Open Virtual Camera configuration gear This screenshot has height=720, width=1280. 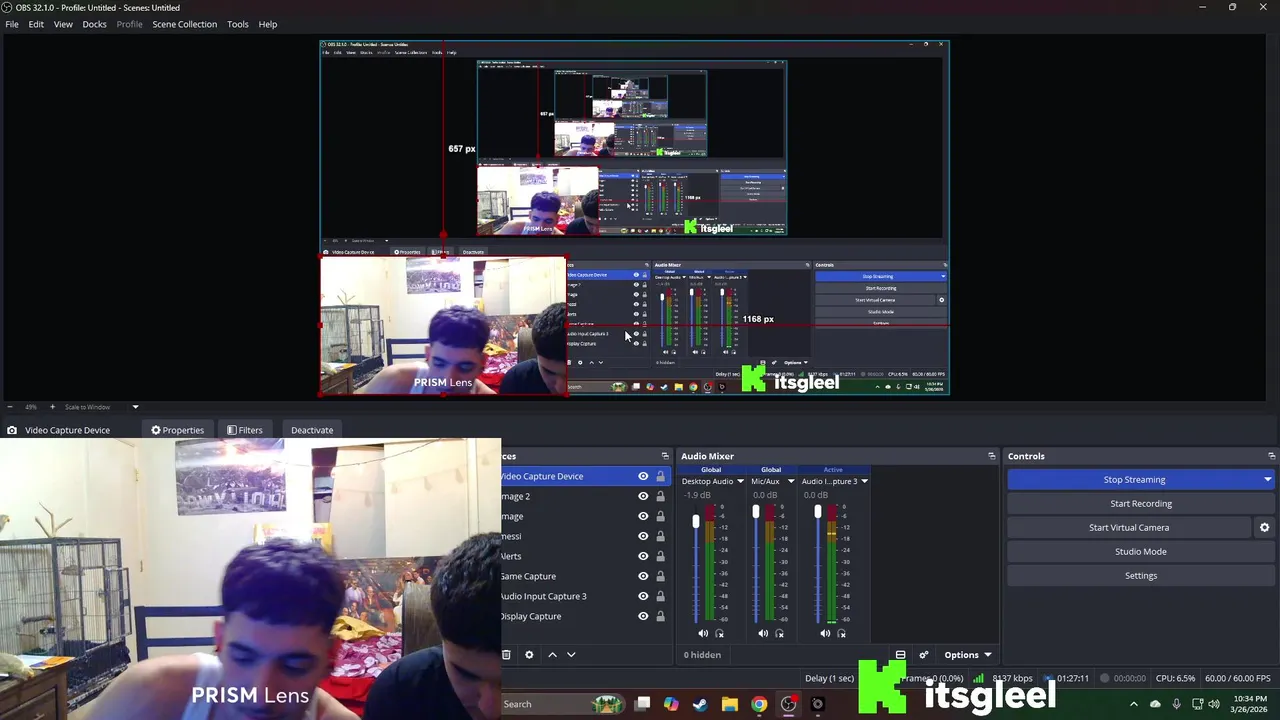(x=1264, y=528)
